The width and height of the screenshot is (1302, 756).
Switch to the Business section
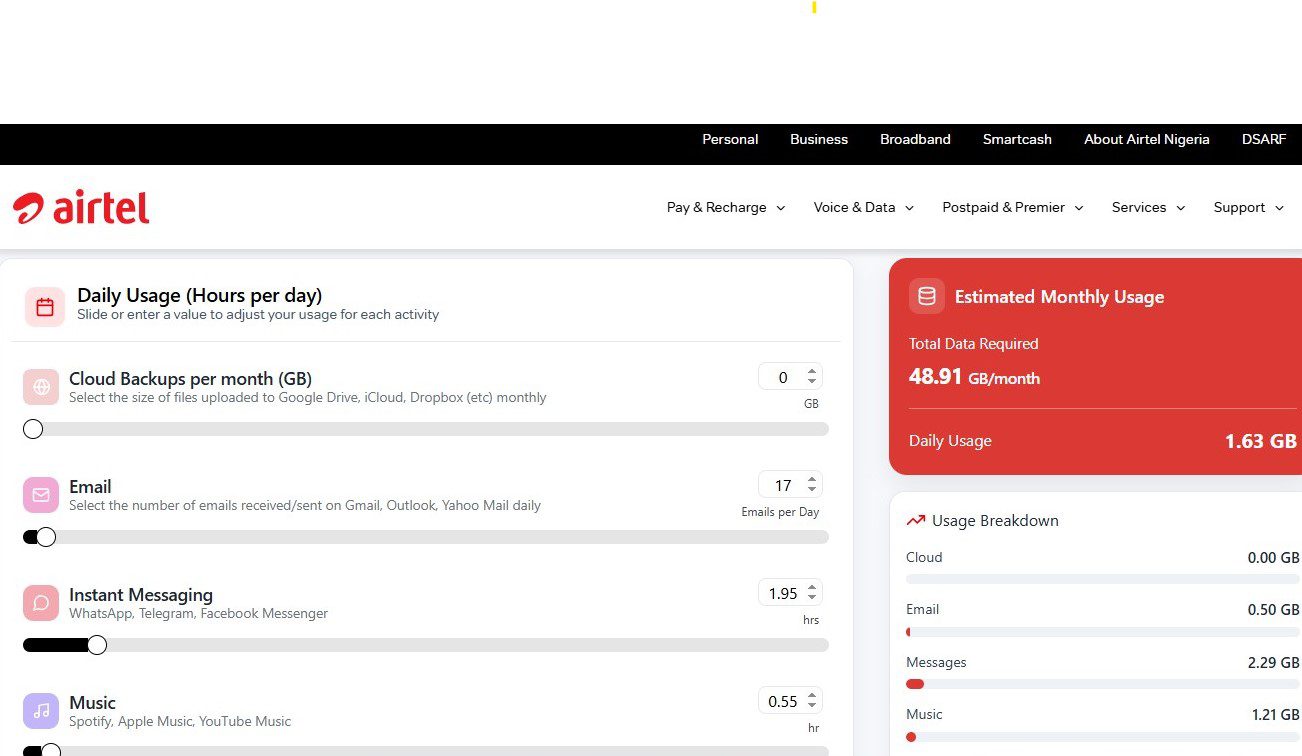click(x=819, y=139)
